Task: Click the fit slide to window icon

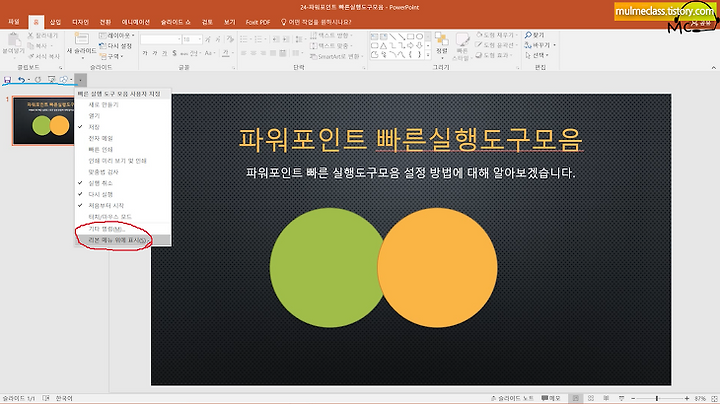Action: [714, 398]
